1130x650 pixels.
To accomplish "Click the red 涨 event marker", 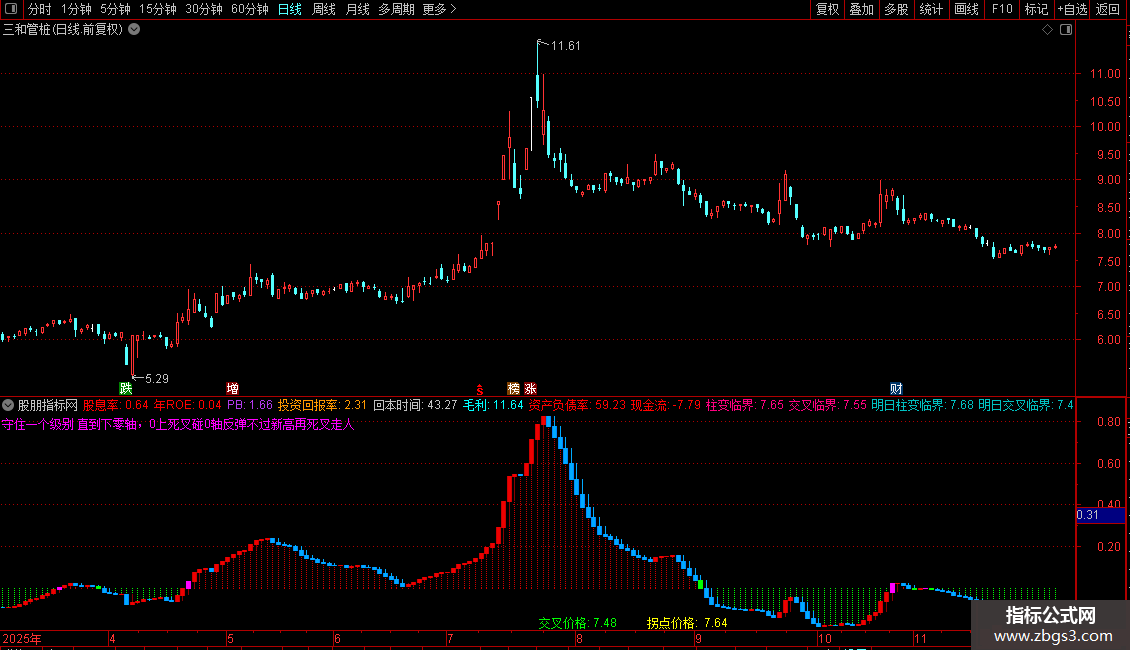I will pos(530,388).
